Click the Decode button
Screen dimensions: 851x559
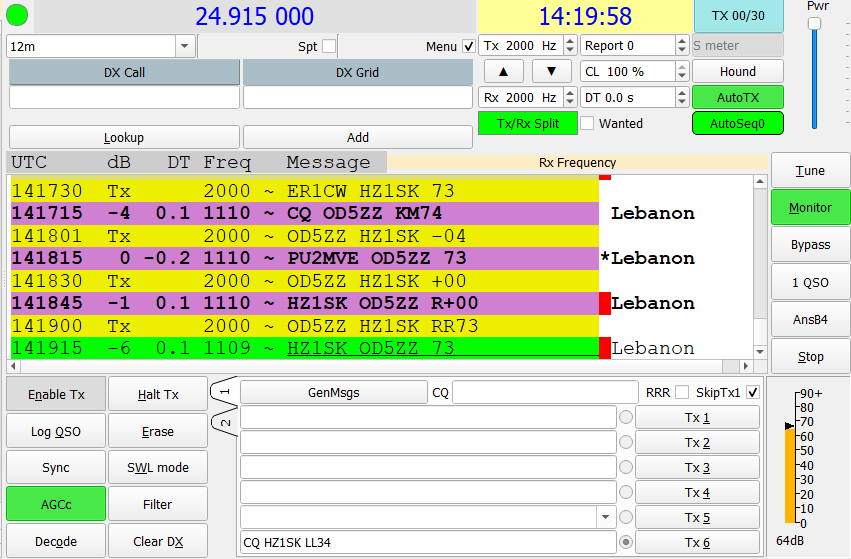tap(56, 541)
